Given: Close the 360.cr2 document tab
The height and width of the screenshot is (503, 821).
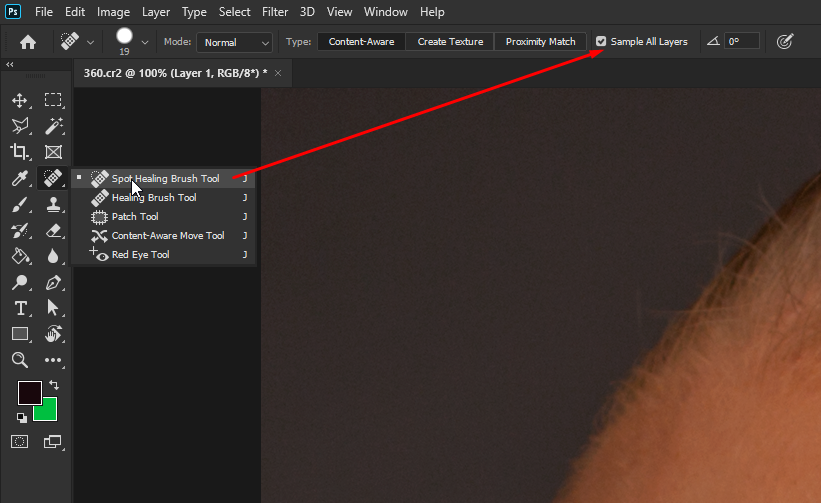Looking at the screenshot, I should tap(278, 73).
